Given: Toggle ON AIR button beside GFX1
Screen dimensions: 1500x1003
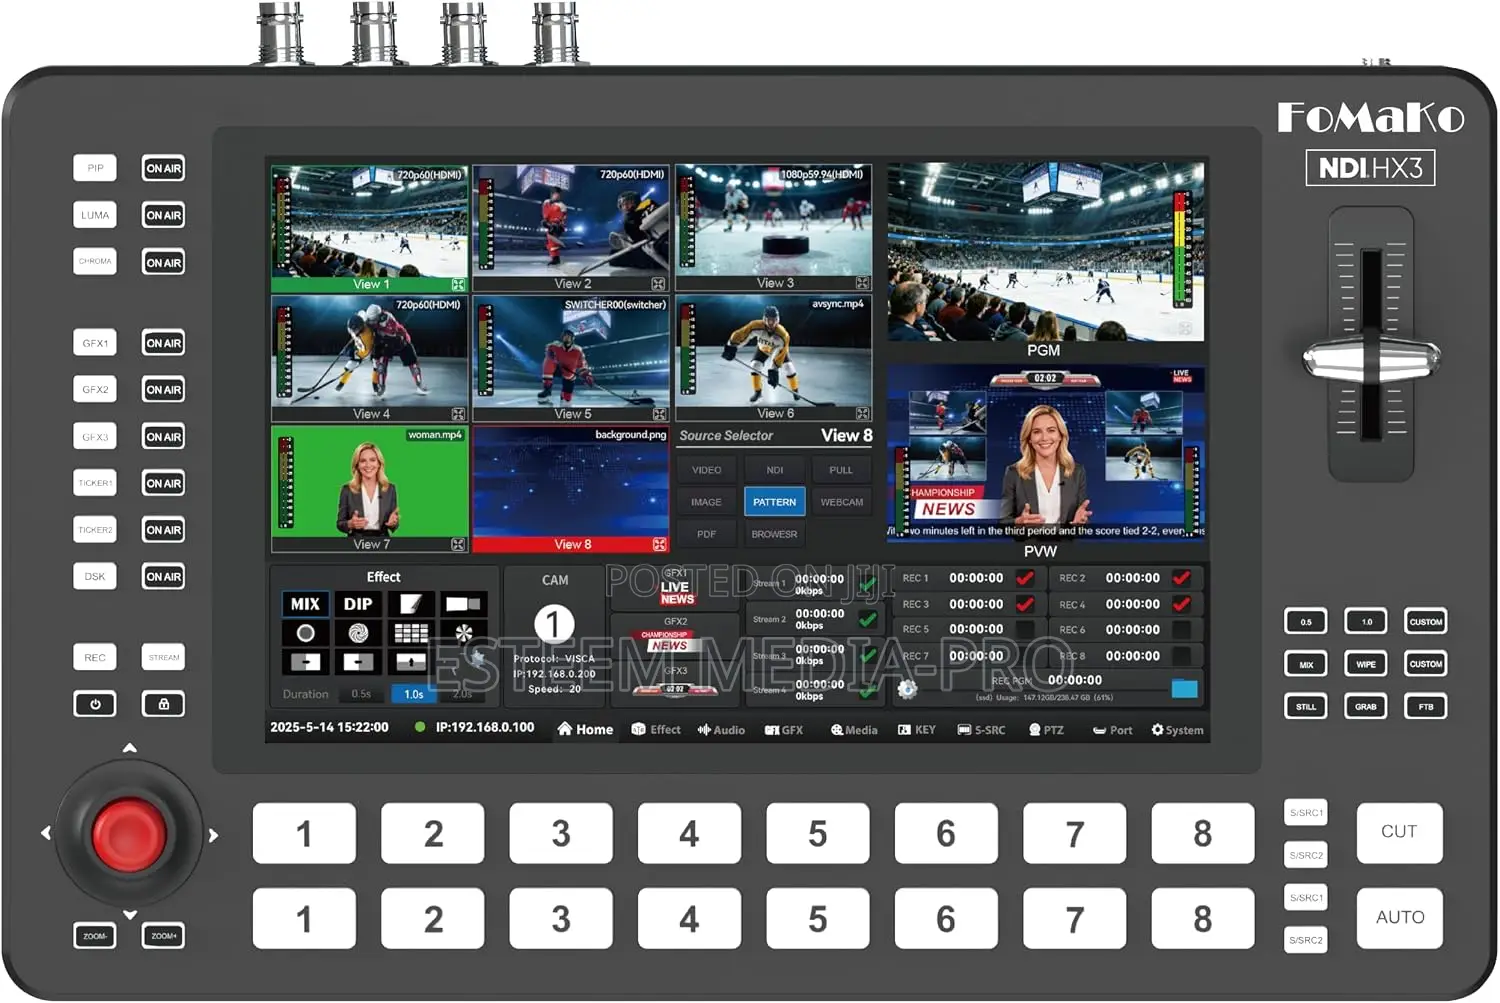Looking at the screenshot, I should (163, 343).
